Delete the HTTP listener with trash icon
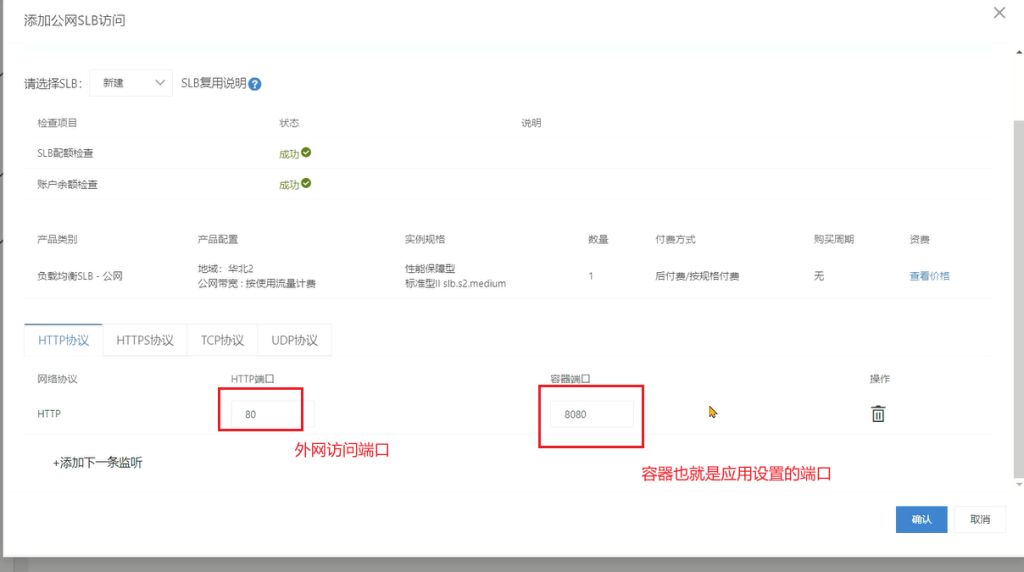The width and height of the screenshot is (1024, 572). (878, 413)
